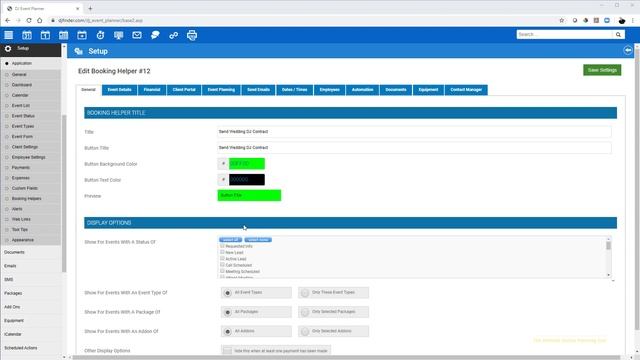Check the Meeting Scheduled status checkbox
Image resolution: width=640 pixels, height=360 pixels.
click(x=222, y=271)
